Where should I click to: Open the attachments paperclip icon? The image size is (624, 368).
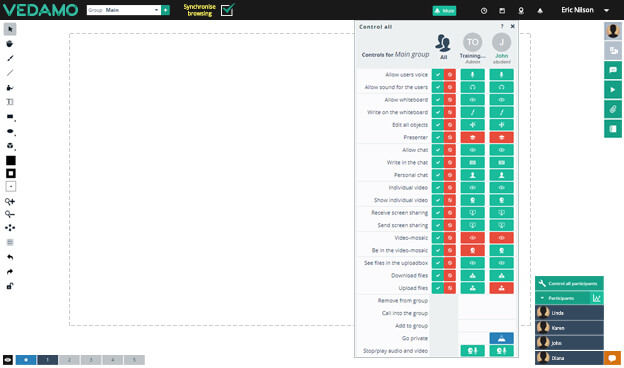(613, 109)
